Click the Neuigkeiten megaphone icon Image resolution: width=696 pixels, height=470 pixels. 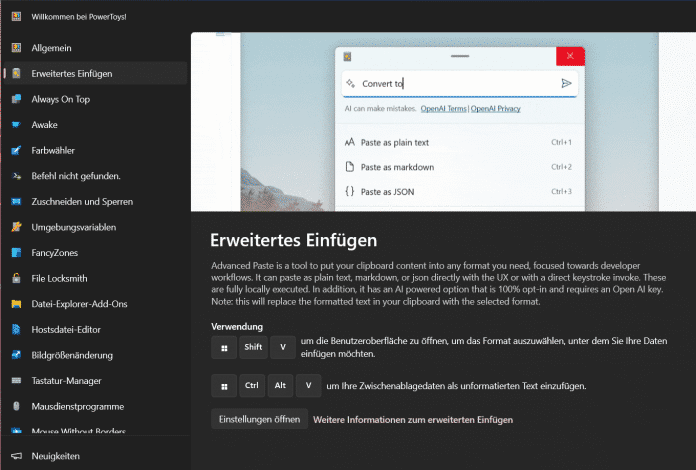16,456
